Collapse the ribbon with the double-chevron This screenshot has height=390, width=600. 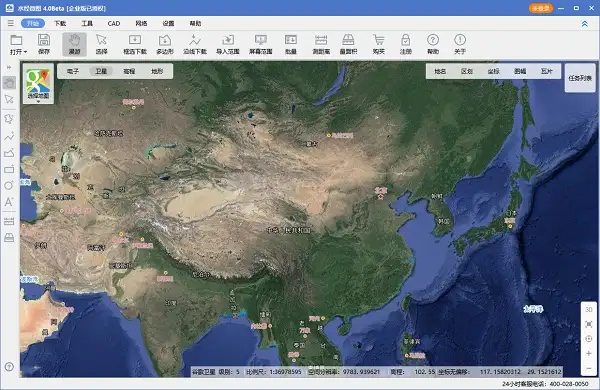point(585,24)
